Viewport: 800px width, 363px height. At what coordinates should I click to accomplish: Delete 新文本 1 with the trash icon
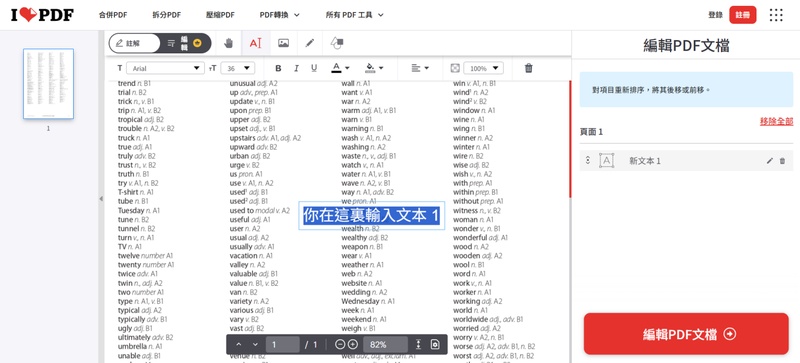click(x=783, y=161)
